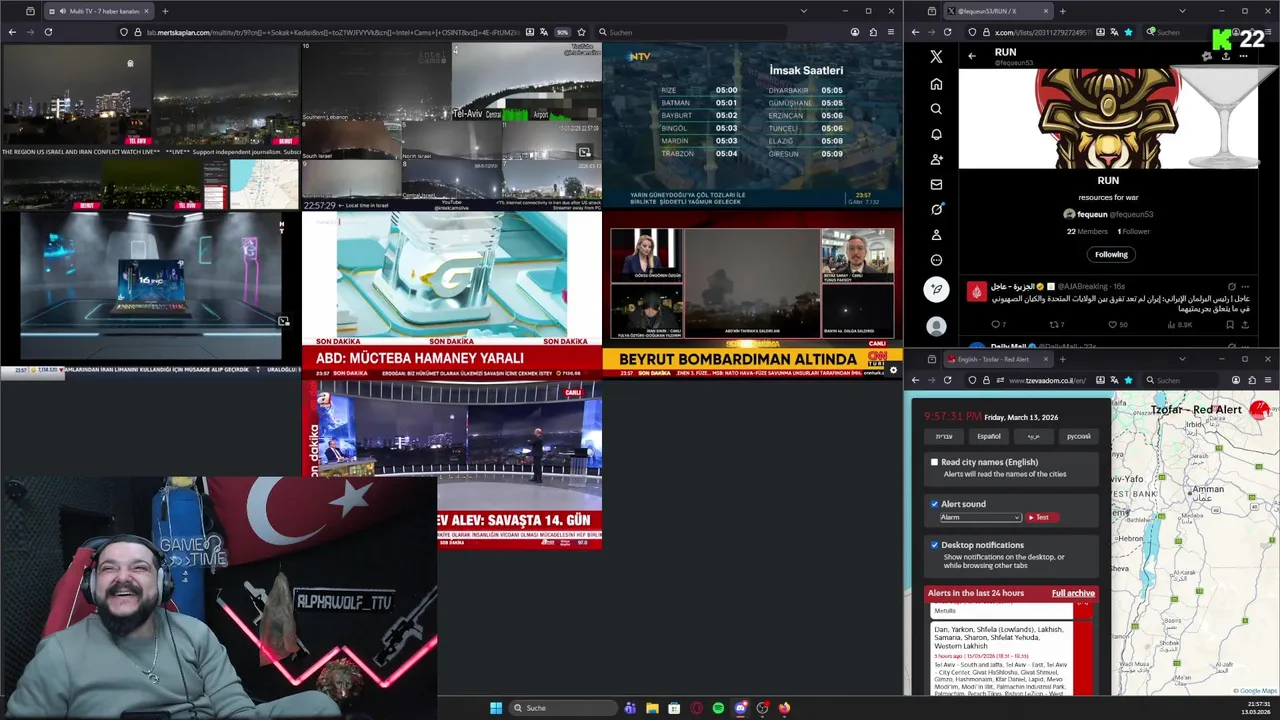Screen dimensions: 1280x720
Task: Select the @fequeun53/RUN X tab
Action: click(x=996, y=11)
